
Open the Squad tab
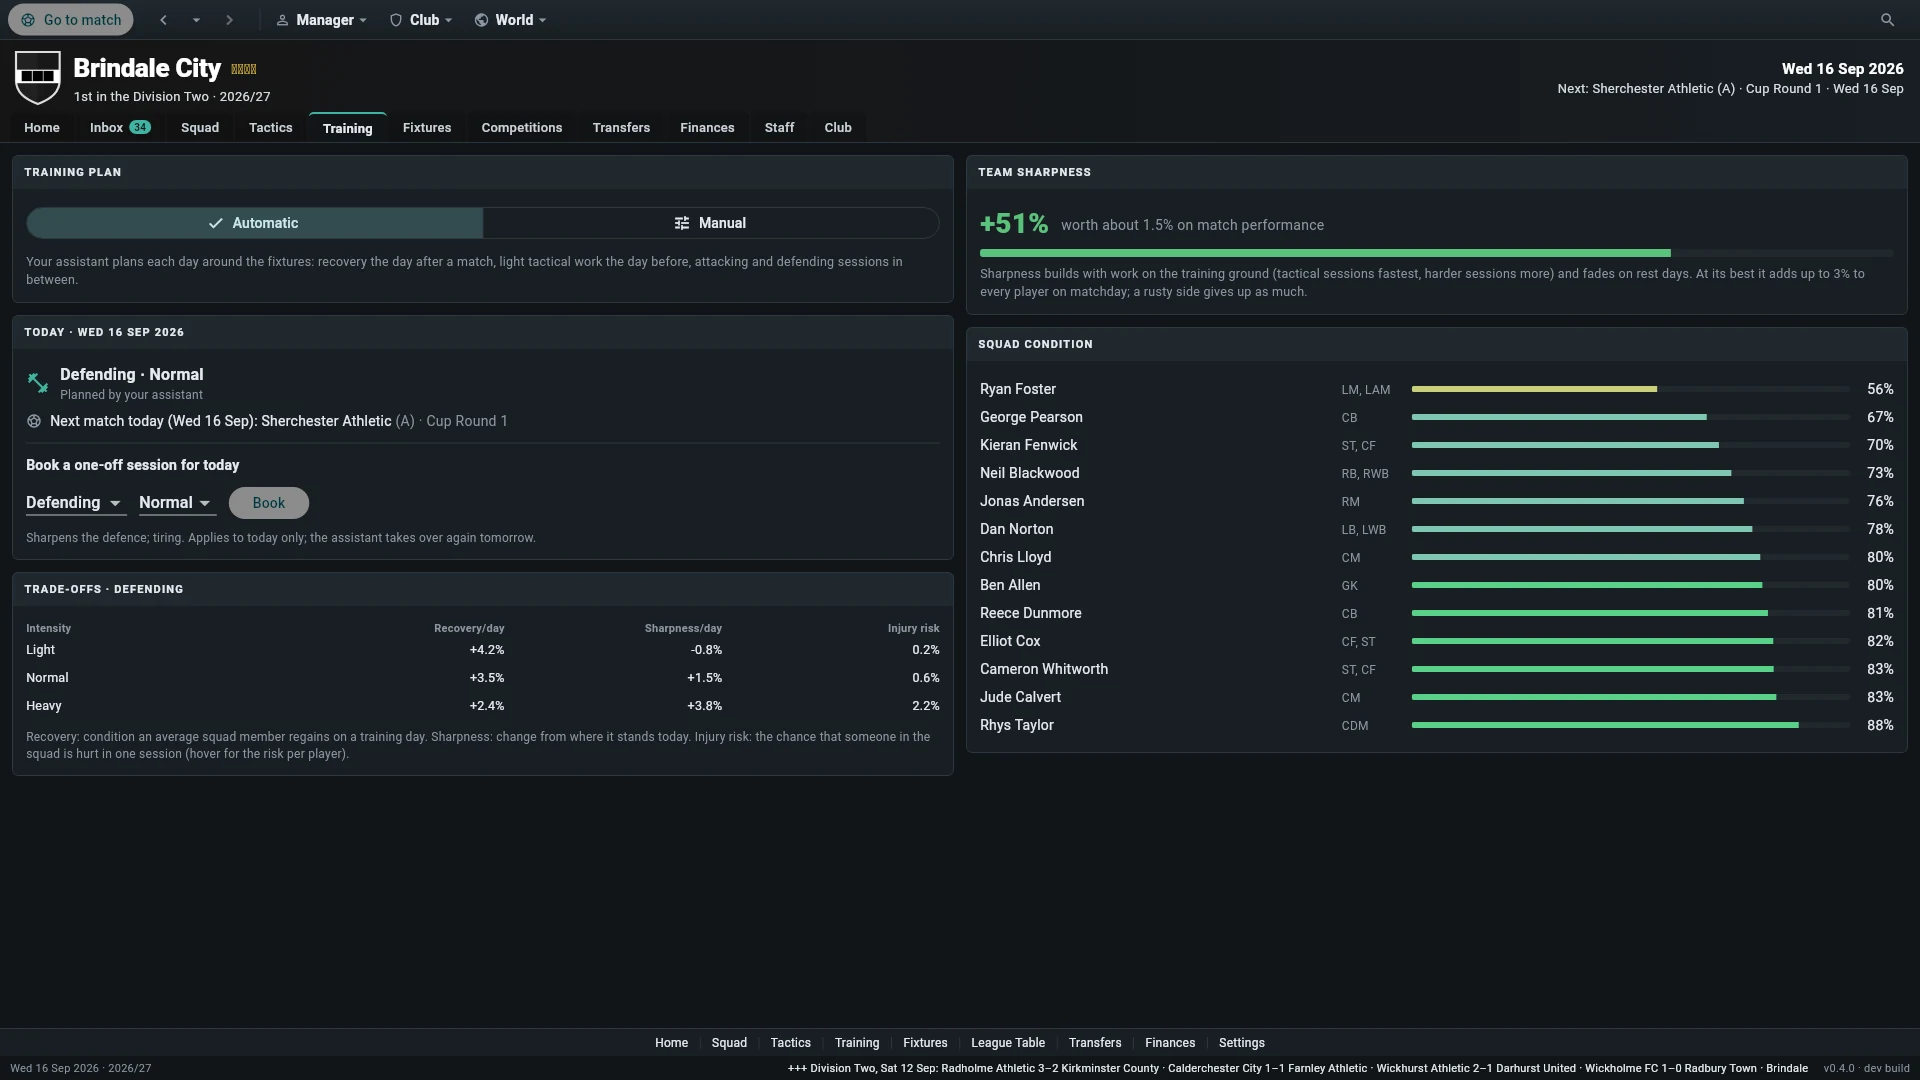200,128
